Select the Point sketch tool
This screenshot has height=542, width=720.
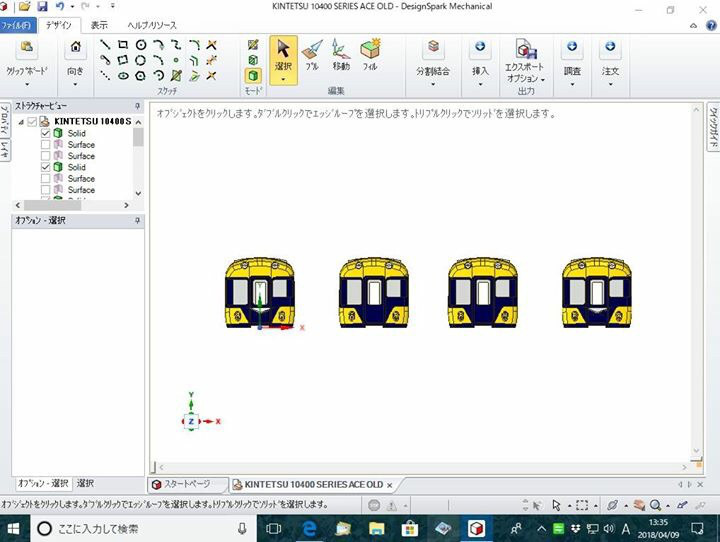click(176, 60)
